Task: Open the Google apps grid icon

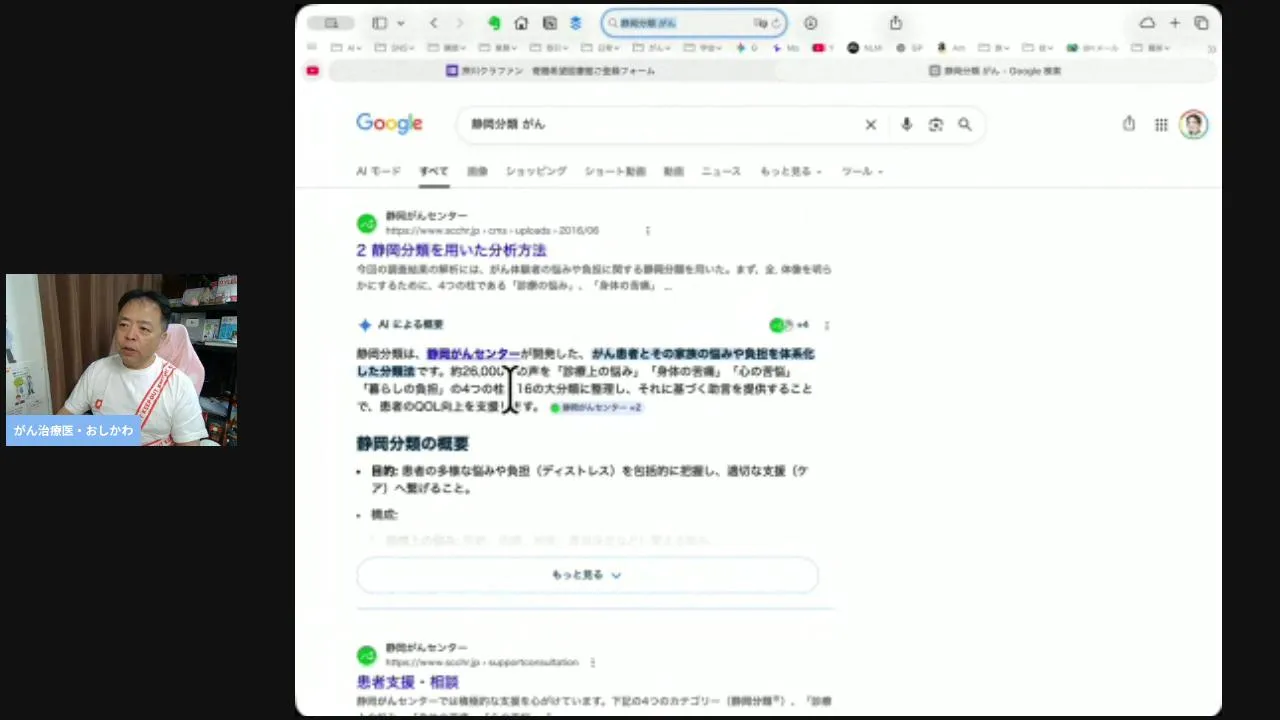Action: (1161, 124)
